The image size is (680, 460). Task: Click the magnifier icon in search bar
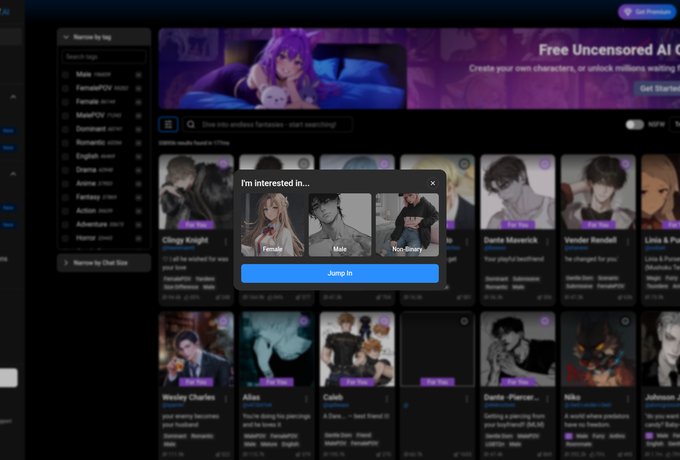[191, 125]
